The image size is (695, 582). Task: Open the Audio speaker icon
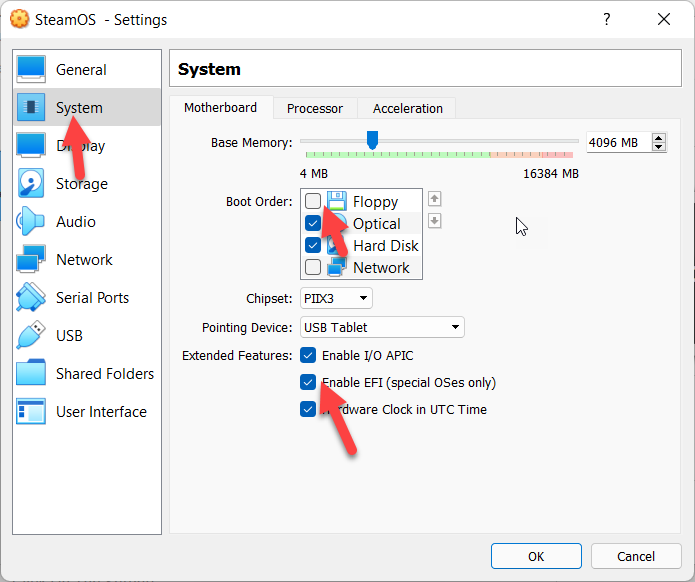31,222
